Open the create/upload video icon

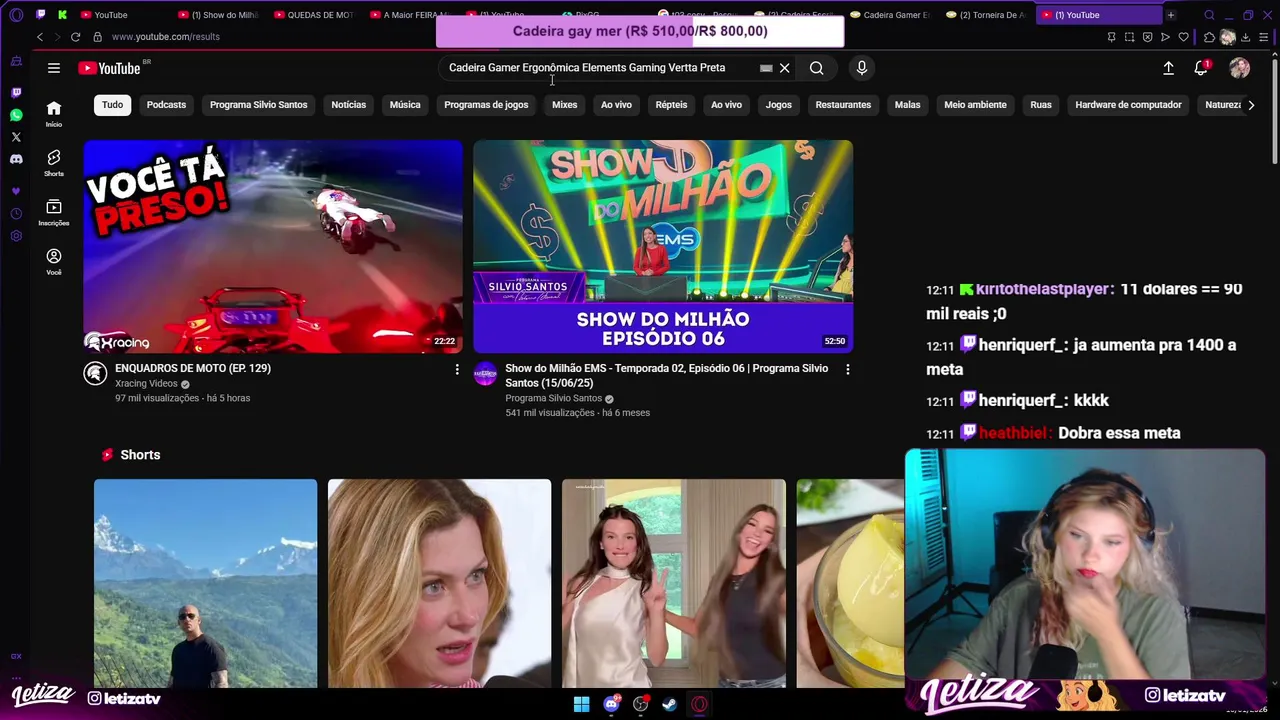[x=1168, y=68]
